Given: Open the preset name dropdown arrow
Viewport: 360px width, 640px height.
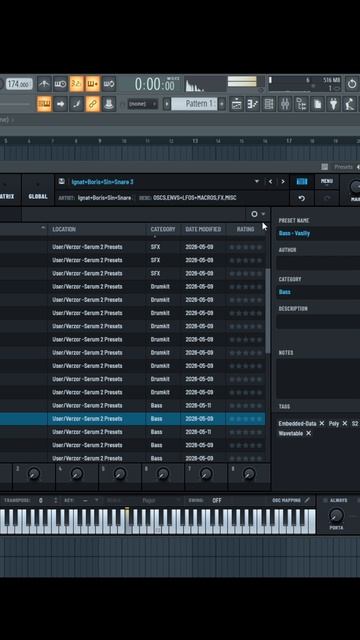Looking at the screenshot, I should (x=257, y=182).
